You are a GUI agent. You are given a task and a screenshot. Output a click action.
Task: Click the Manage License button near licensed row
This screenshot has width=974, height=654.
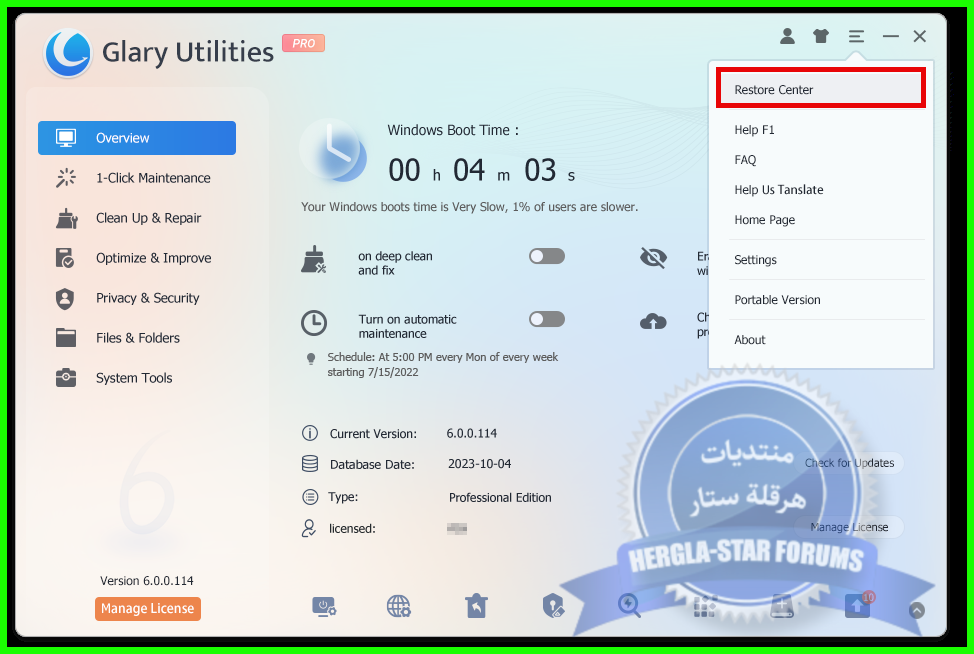[849, 527]
